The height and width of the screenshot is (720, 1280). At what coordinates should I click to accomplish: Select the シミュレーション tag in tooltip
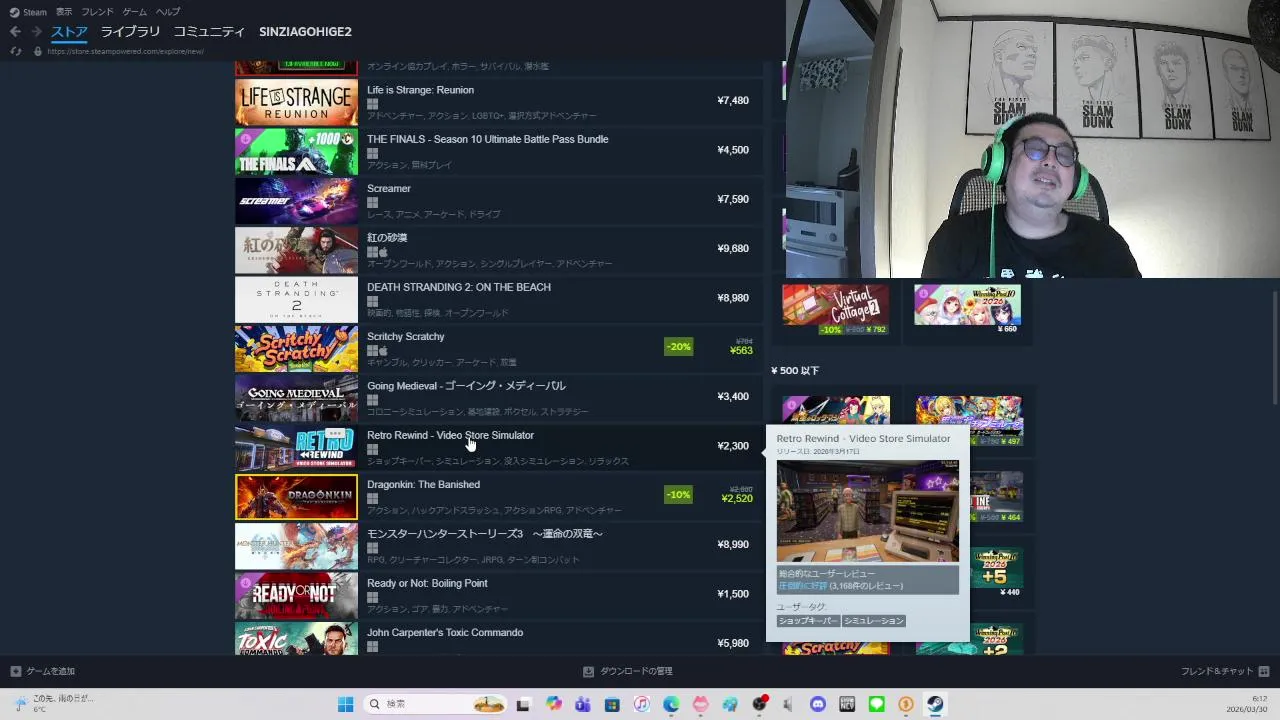click(873, 621)
